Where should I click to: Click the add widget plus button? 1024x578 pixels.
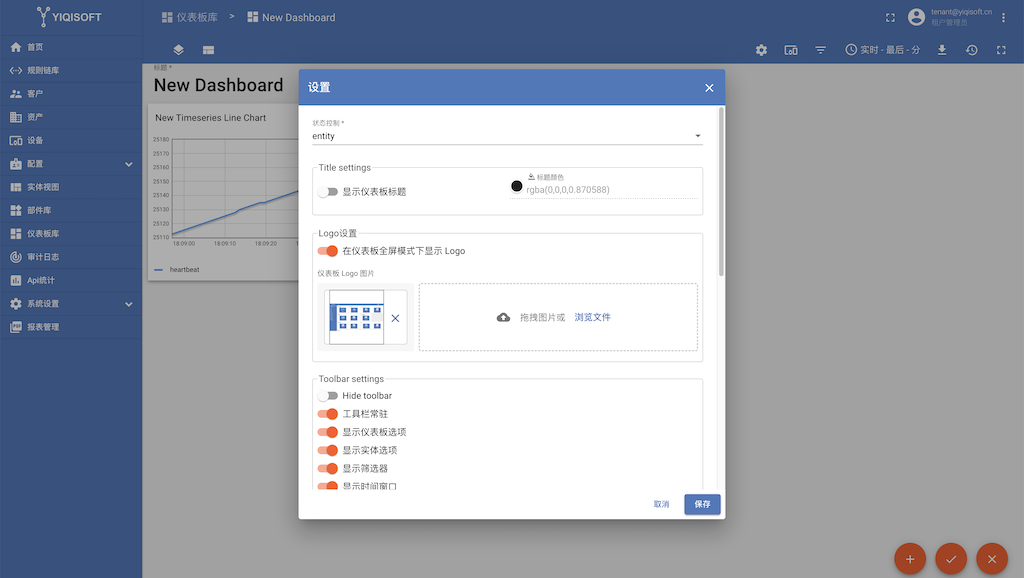(910, 559)
